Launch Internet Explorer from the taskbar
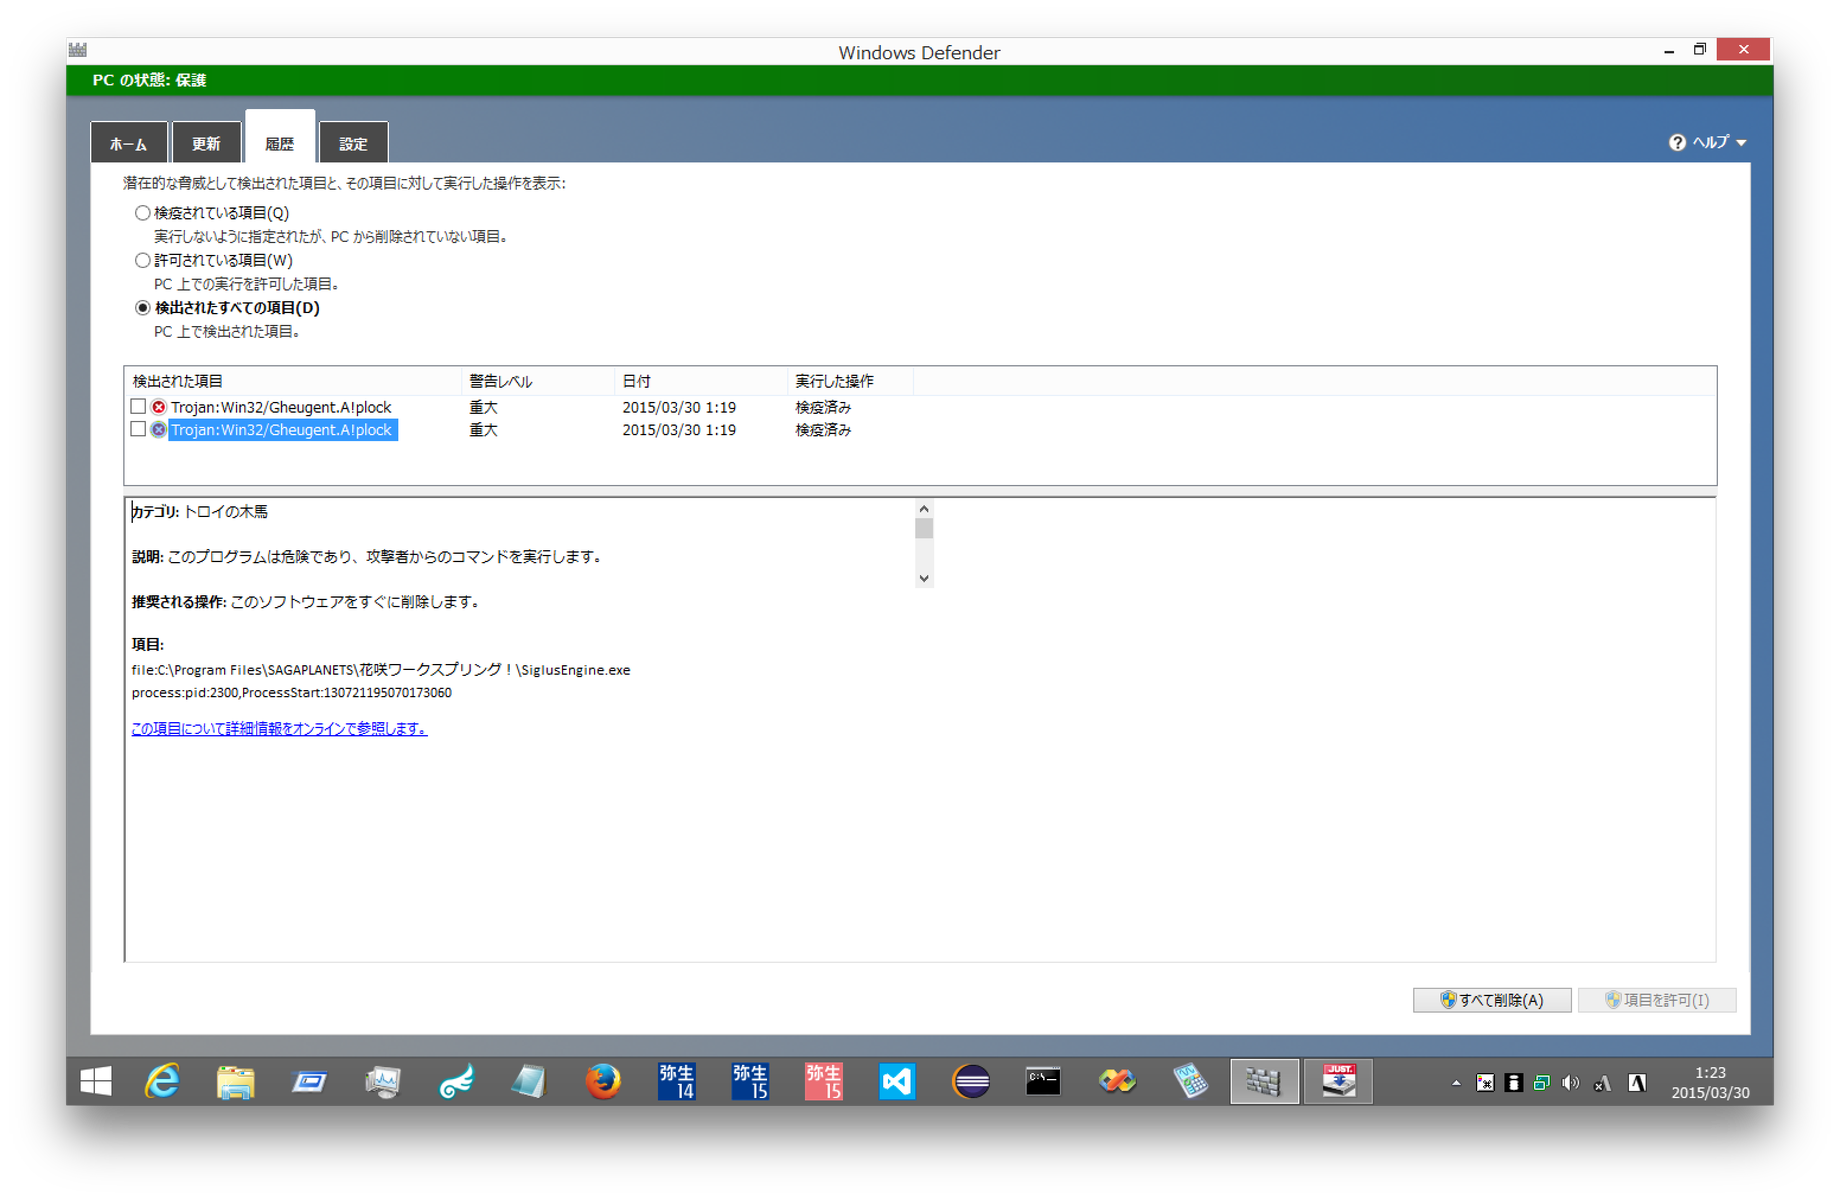This screenshot has height=1200, width=1840. pyautogui.click(x=162, y=1081)
